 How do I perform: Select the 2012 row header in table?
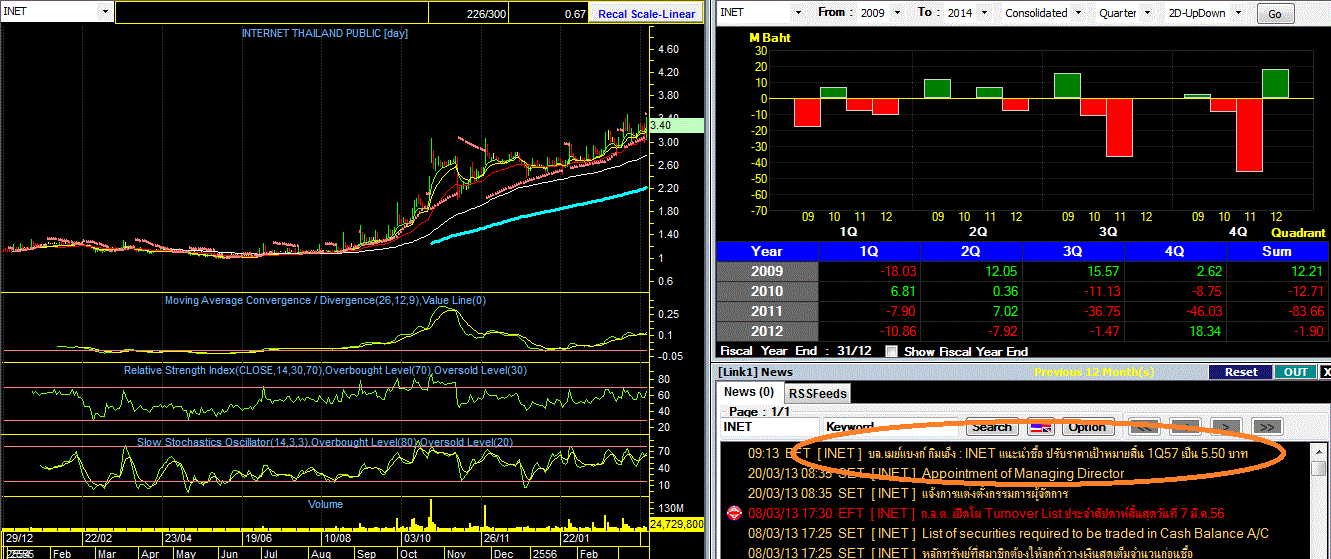pyautogui.click(x=767, y=331)
